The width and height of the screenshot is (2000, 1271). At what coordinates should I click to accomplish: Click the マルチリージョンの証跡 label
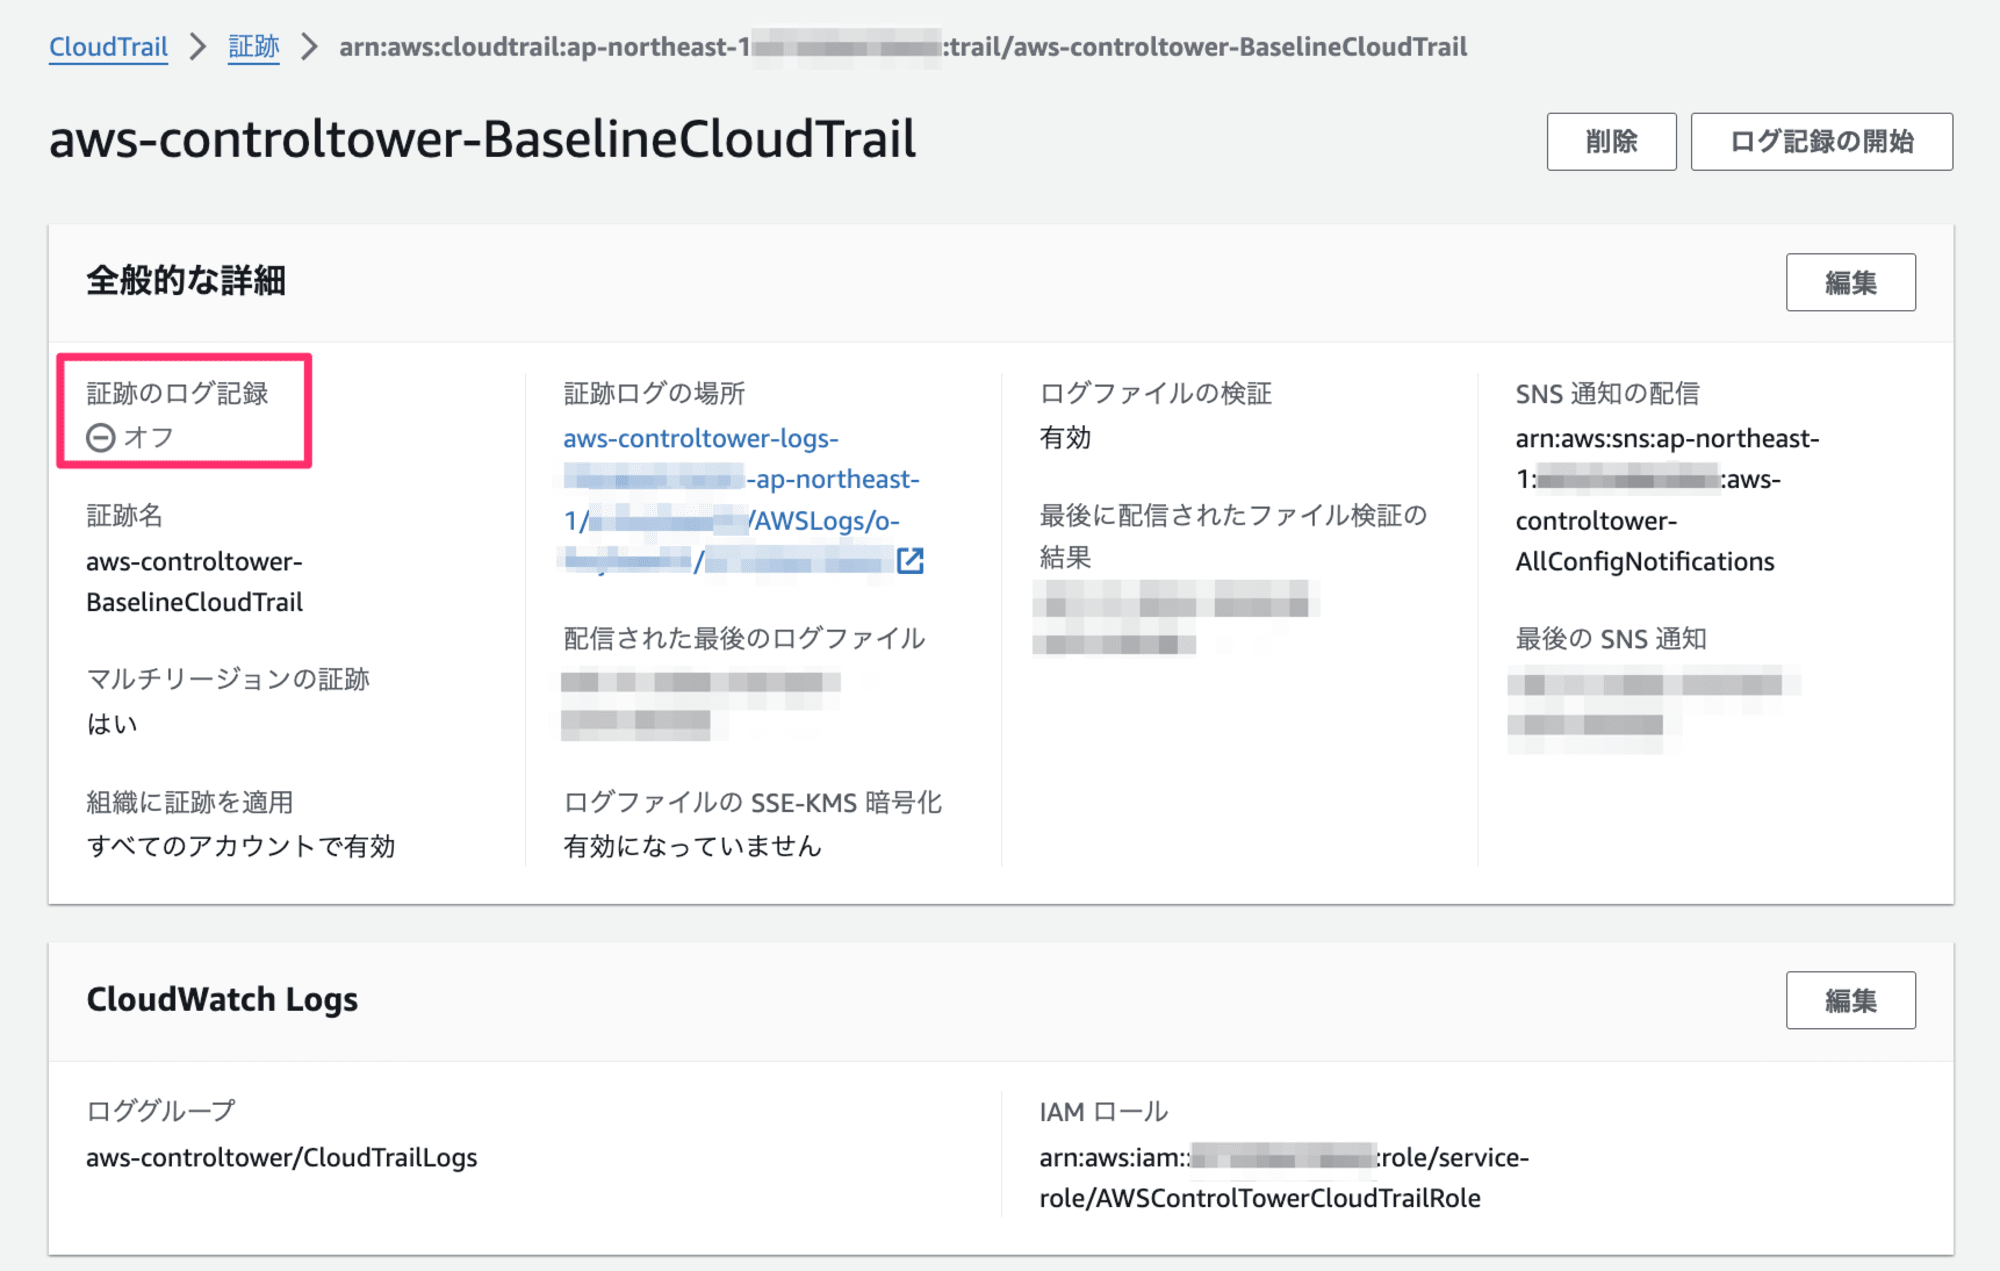tap(228, 679)
